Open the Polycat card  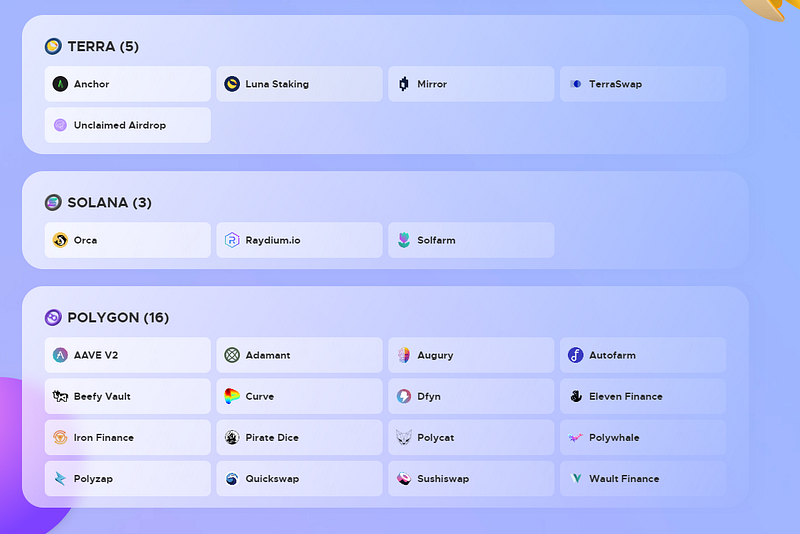coord(471,437)
